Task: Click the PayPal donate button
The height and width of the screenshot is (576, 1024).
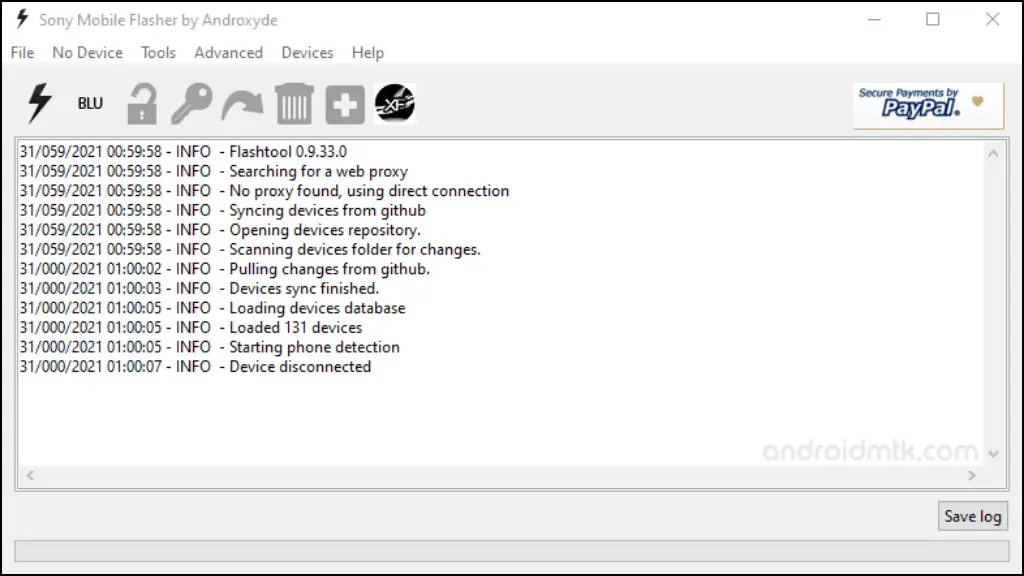Action: coord(928,105)
